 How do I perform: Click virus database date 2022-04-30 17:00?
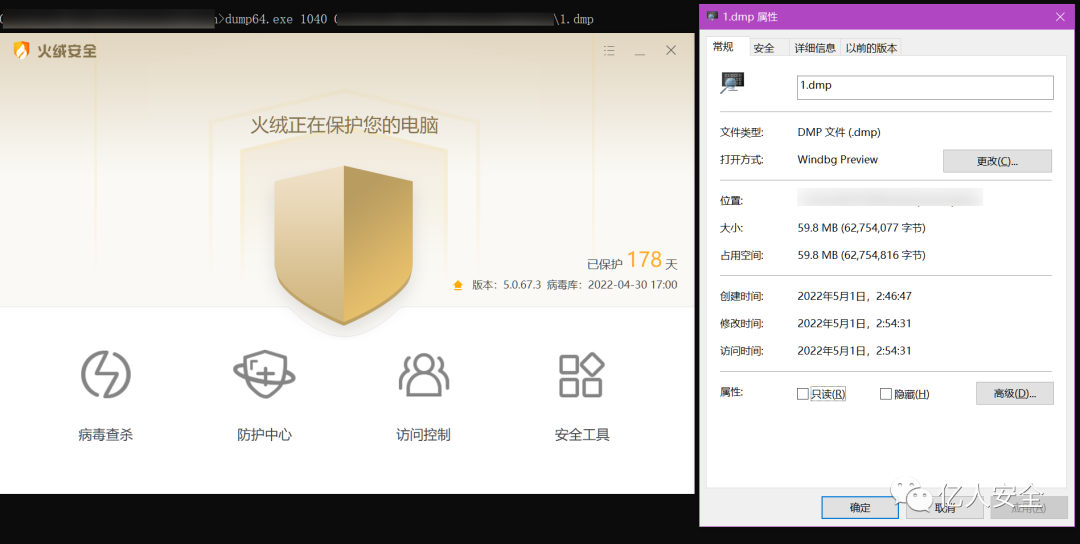632,285
